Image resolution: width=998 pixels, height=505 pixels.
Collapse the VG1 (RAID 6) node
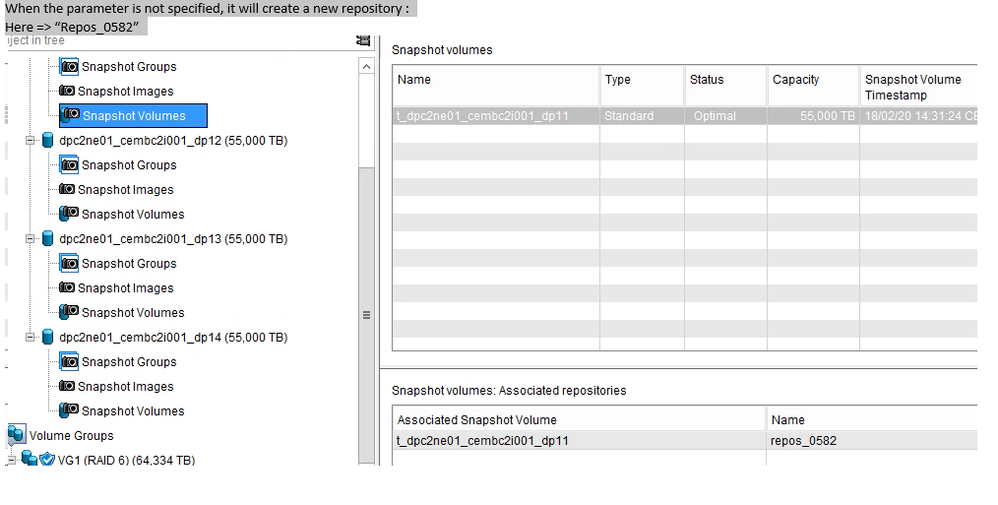pos(11,460)
